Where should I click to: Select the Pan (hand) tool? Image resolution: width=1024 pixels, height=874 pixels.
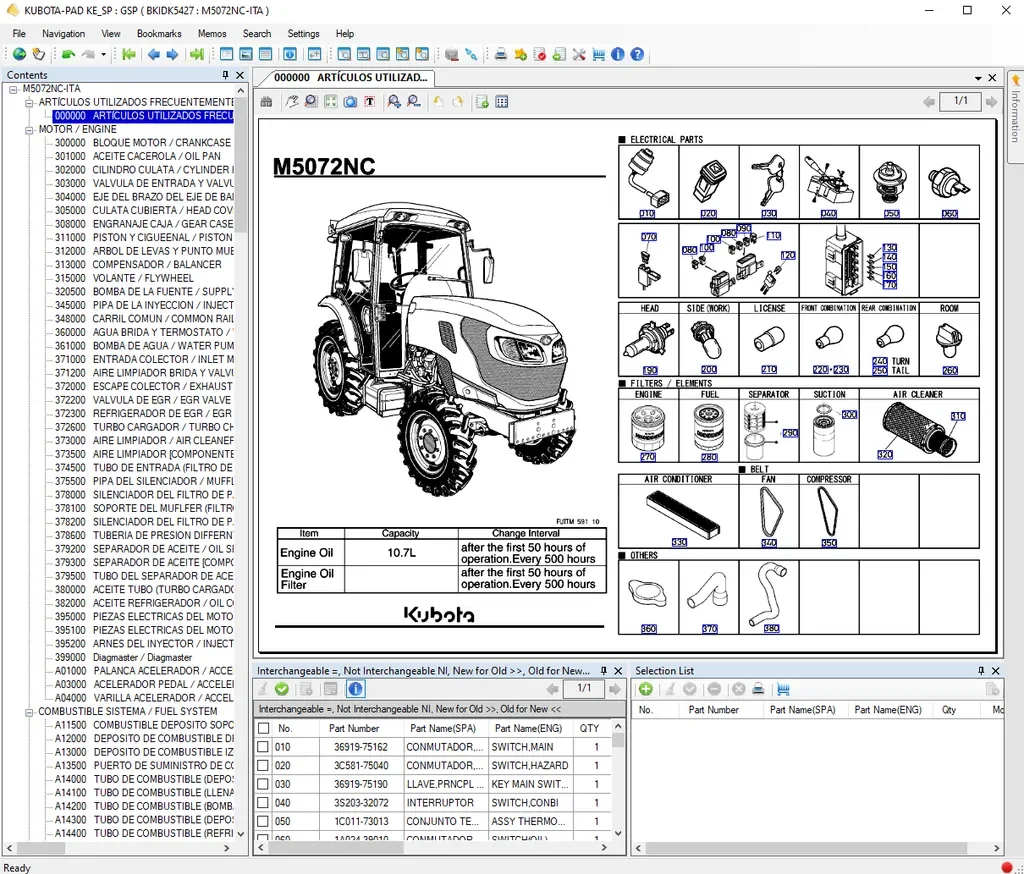point(291,101)
